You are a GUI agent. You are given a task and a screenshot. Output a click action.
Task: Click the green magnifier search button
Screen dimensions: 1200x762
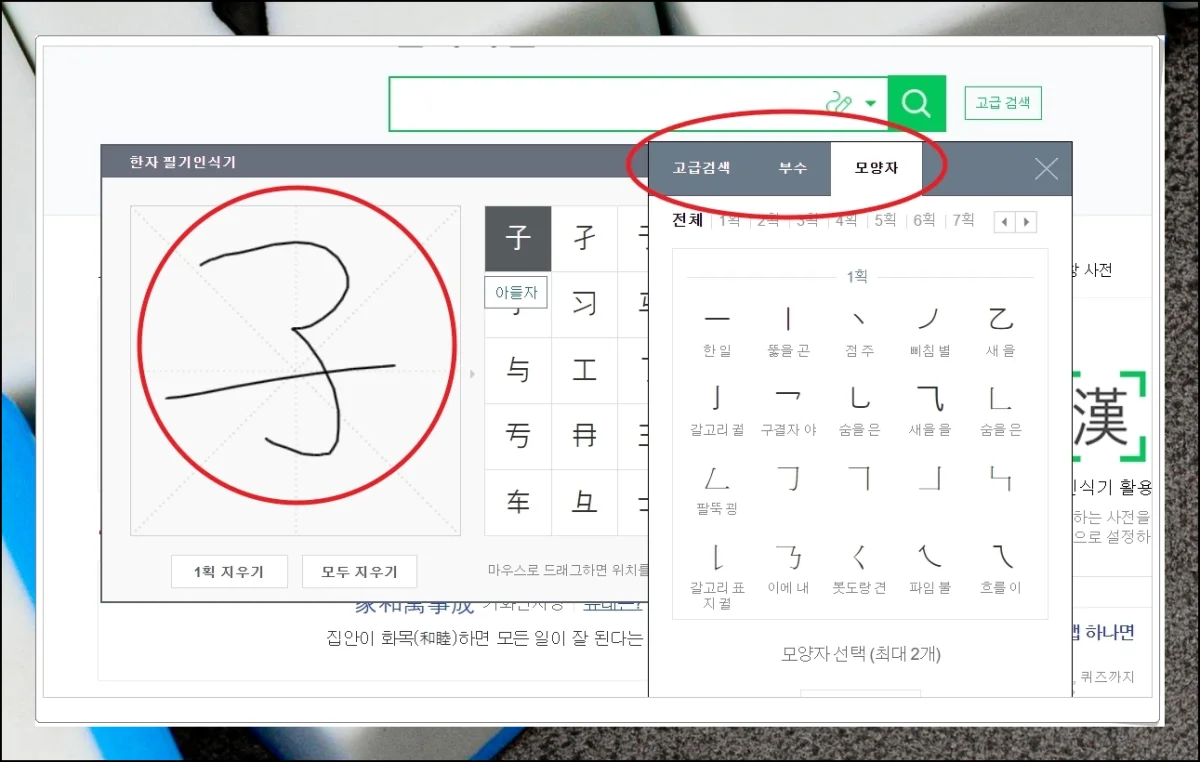click(x=916, y=103)
